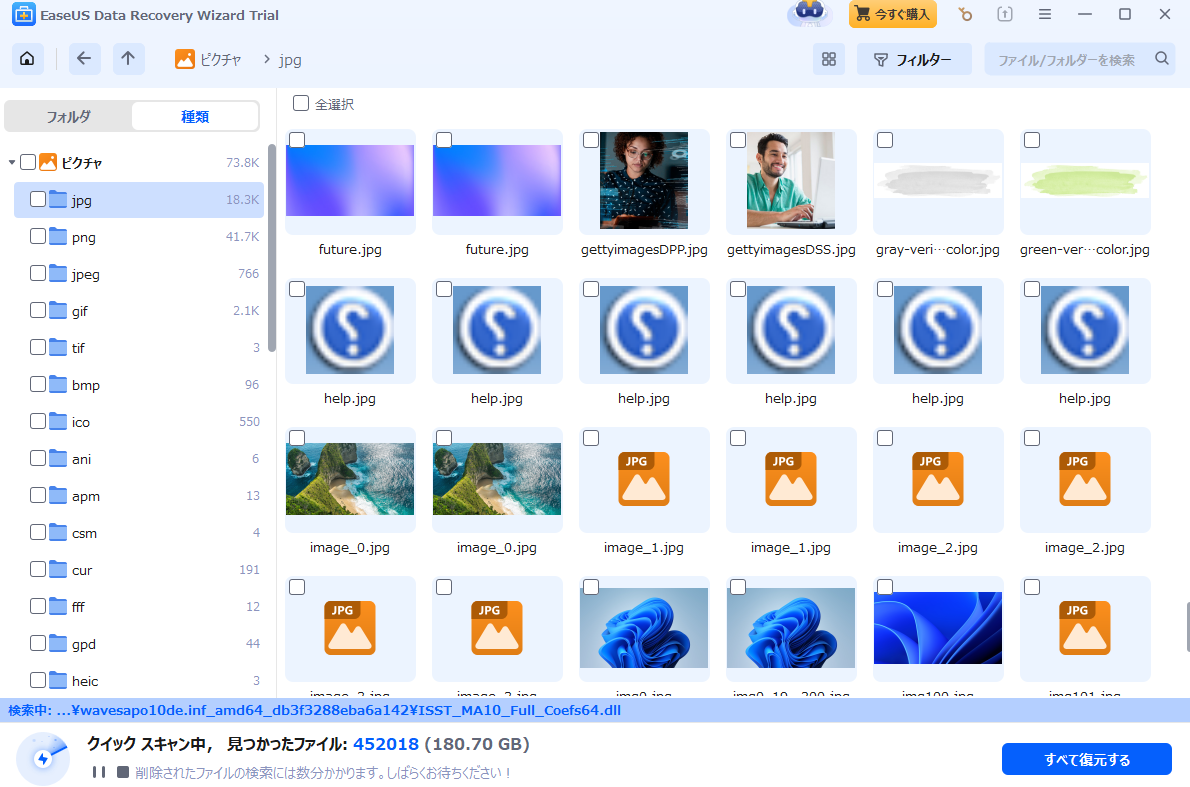Viewport: 1190px width, 787px height.
Task: Select checkbox on gettyimagesDSS.jpg
Action: tap(738, 140)
